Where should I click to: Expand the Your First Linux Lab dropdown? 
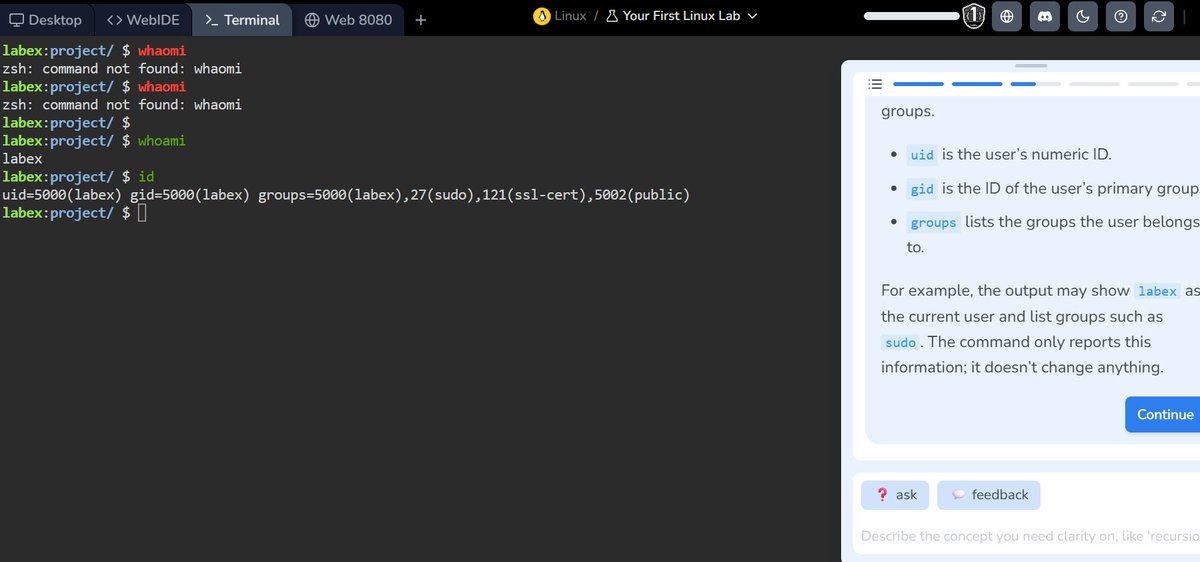tap(691, 16)
